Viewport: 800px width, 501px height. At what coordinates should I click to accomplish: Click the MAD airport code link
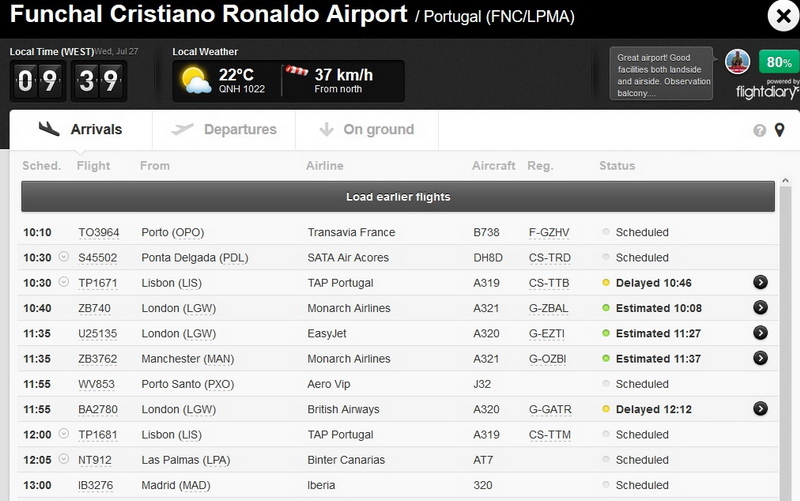(x=194, y=485)
